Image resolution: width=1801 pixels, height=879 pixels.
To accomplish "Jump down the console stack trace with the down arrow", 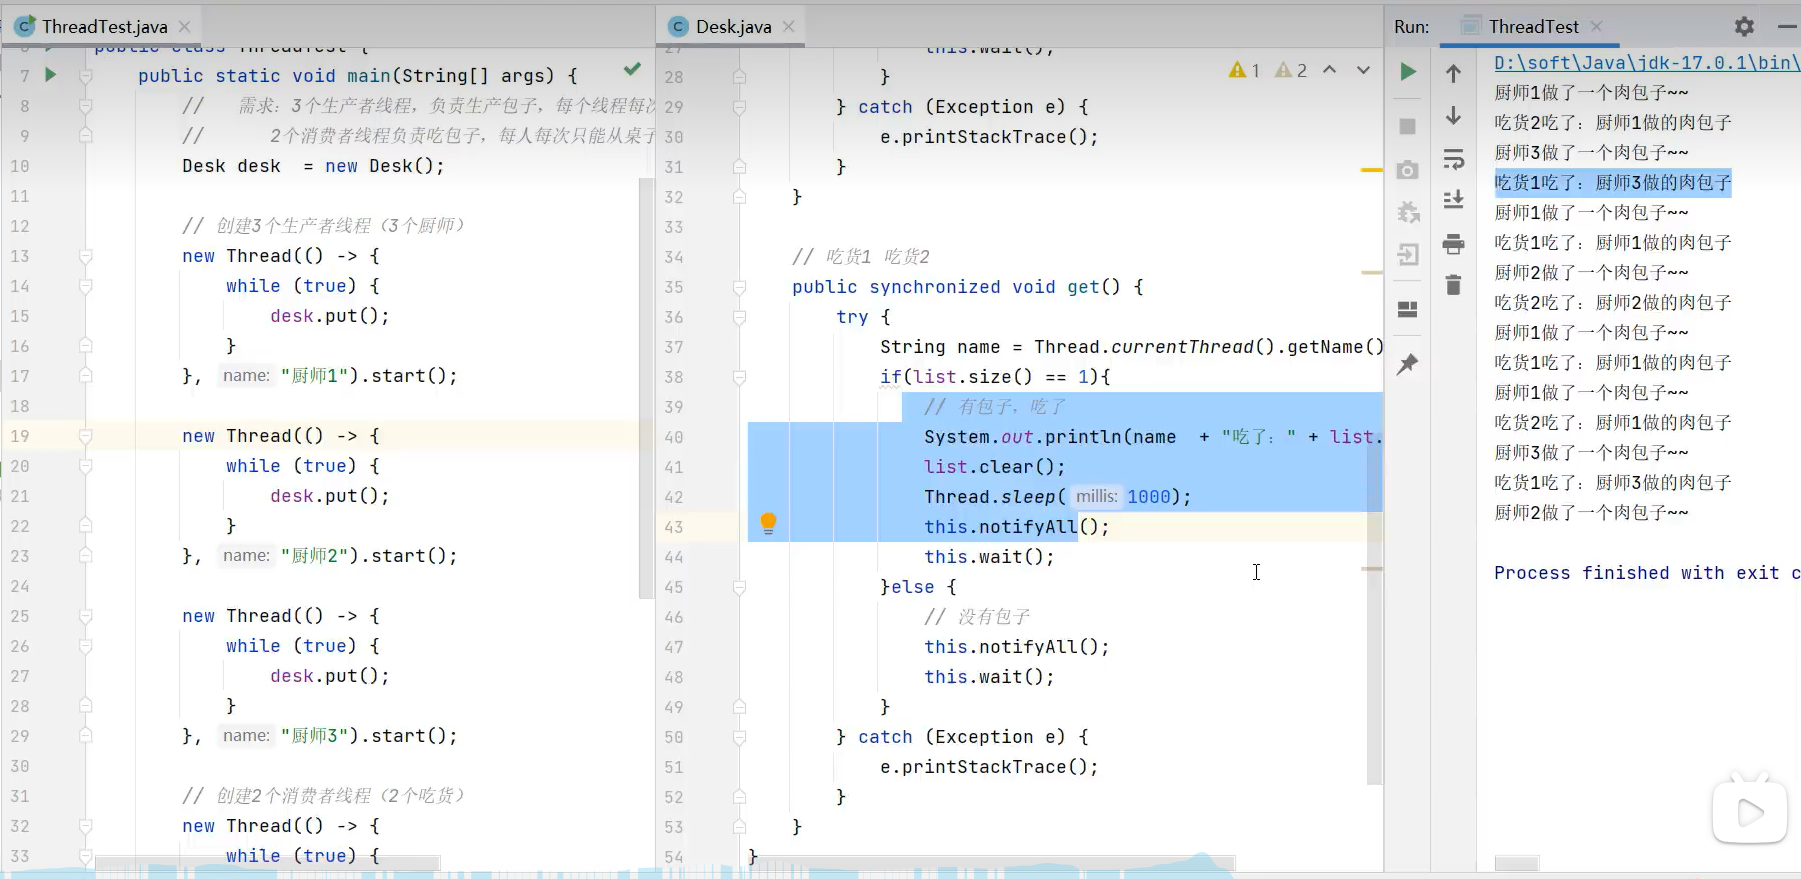I will (1453, 116).
